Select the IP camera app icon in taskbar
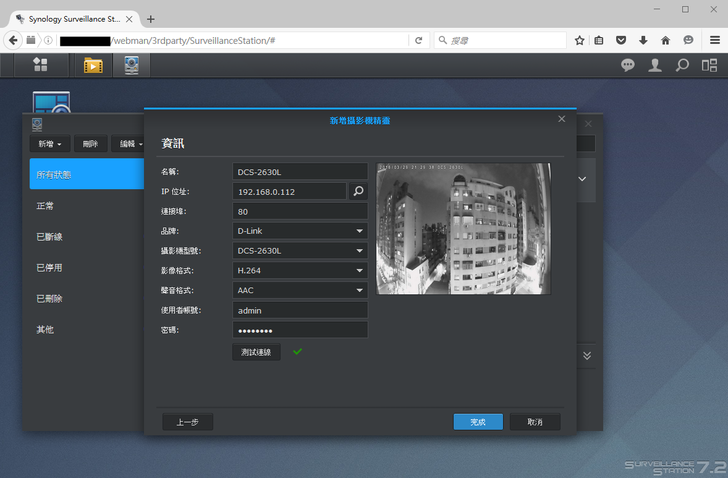 131,65
